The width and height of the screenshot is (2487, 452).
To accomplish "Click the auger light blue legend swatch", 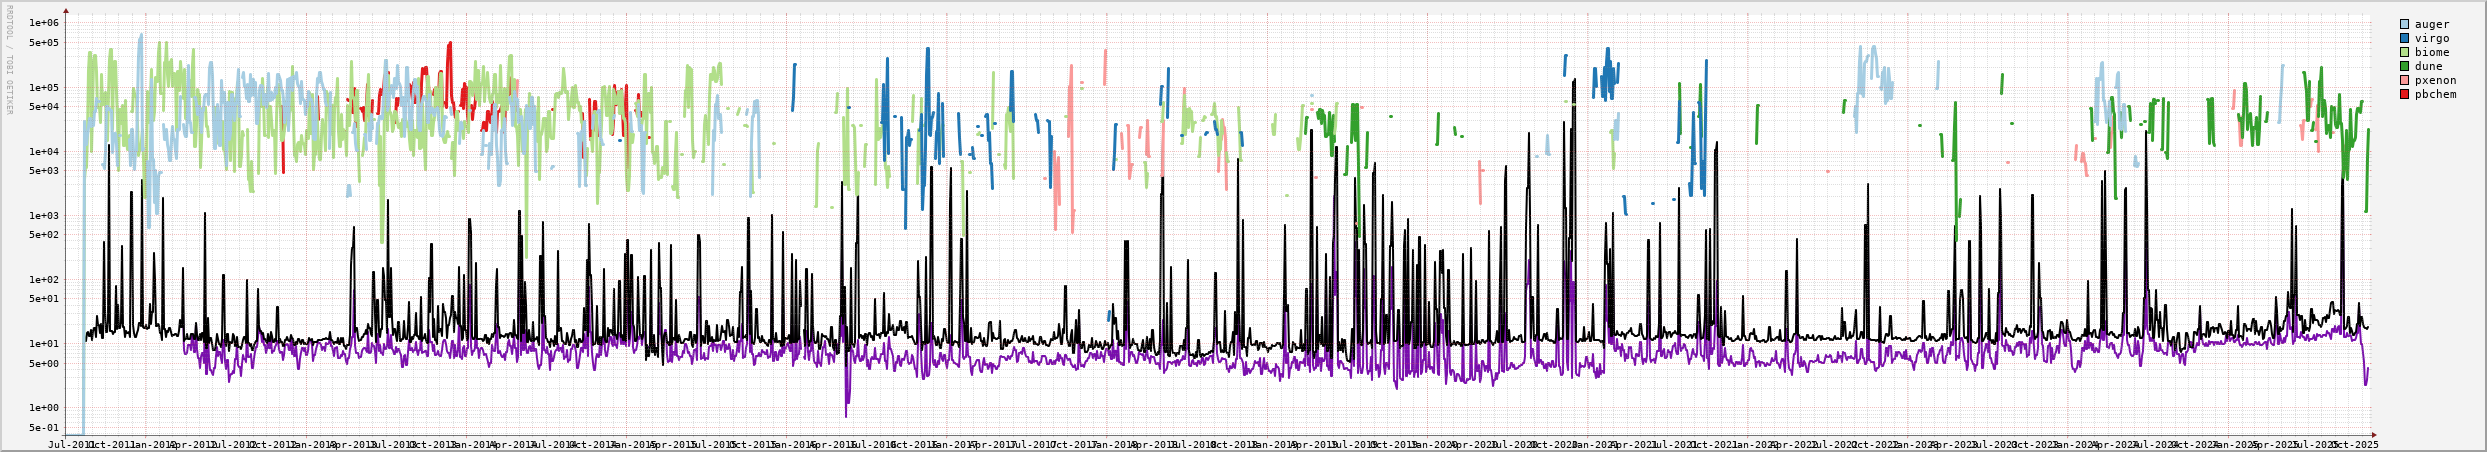I will coord(2404,24).
